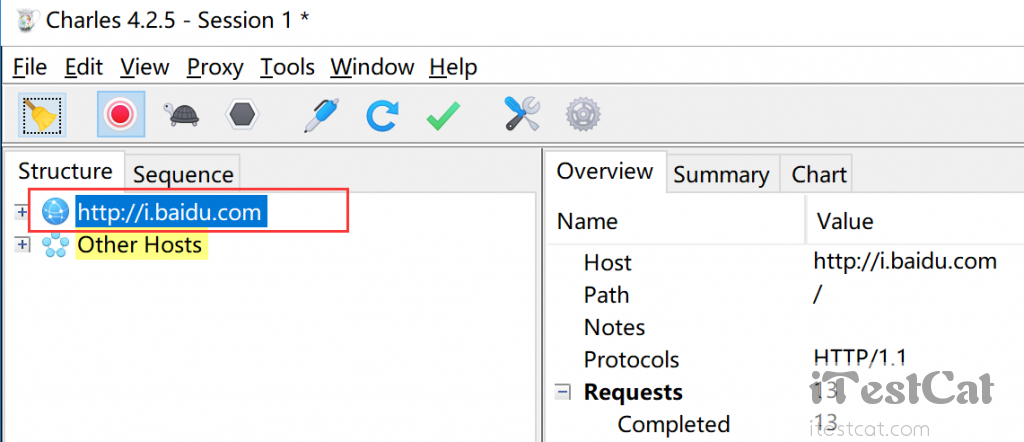Viewport: 1024px width, 442px height.
Task: Click the Value column header
Action: click(916, 221)
